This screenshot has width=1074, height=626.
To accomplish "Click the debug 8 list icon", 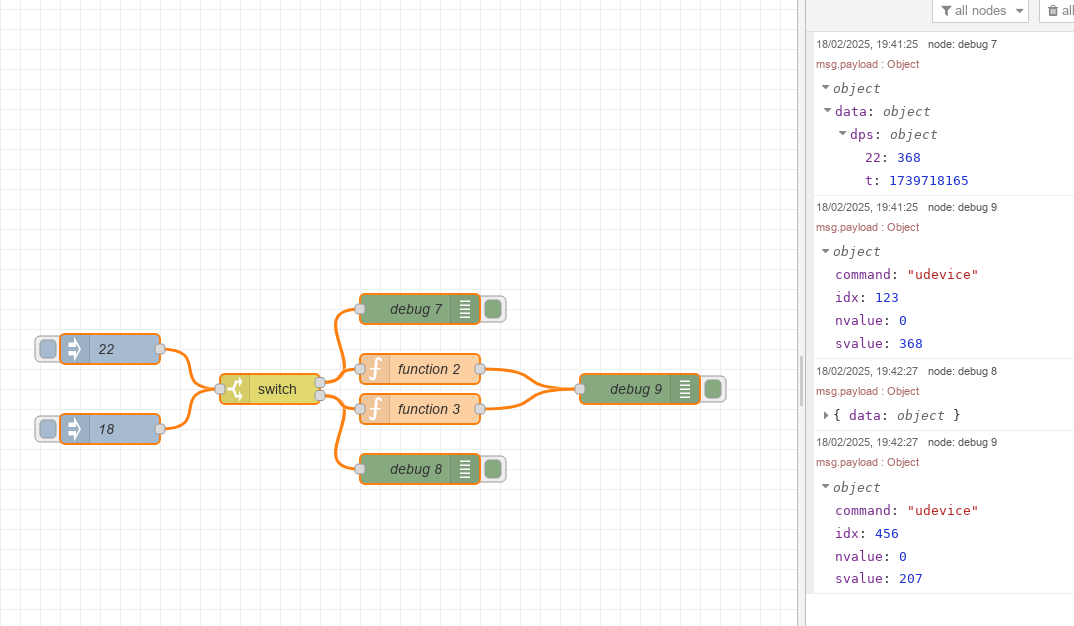I will click(465, 469).
